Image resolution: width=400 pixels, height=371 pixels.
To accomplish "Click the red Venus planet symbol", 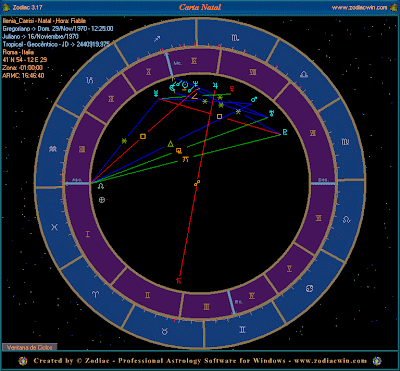I will [232, 89].
